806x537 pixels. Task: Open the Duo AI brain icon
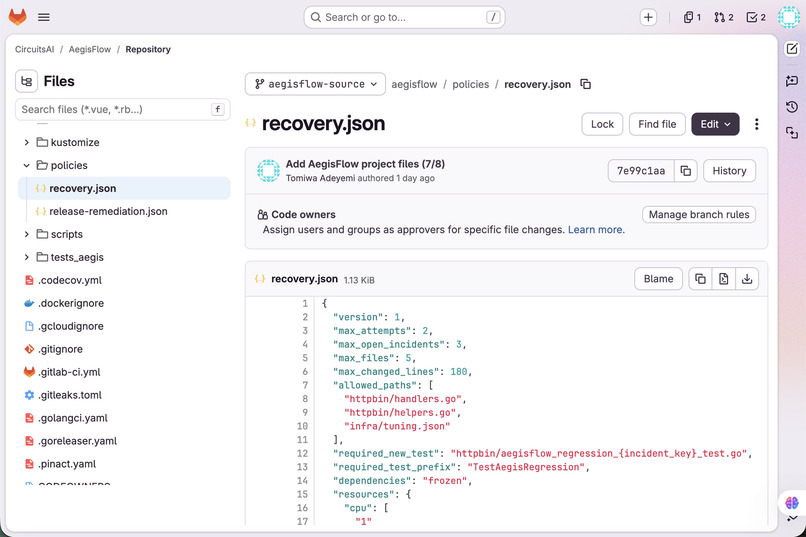792,502
